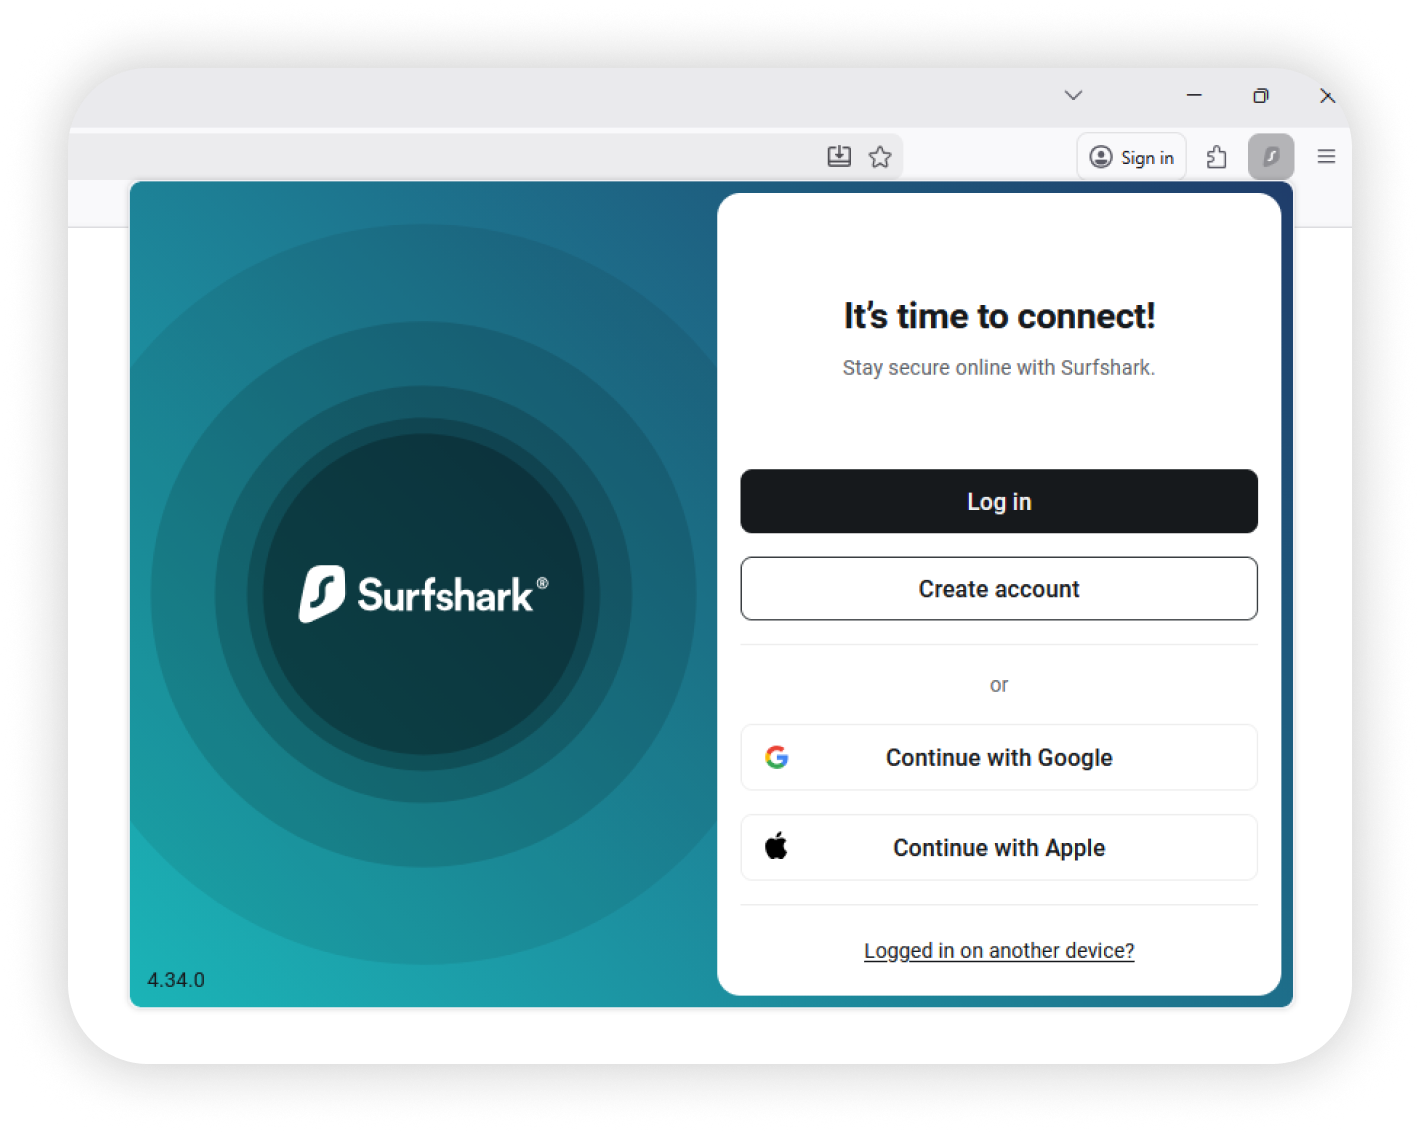Open the Logged in on another device link
Image resolution: width=1420 pixels, height=1132 pixels.
[999, 950]
